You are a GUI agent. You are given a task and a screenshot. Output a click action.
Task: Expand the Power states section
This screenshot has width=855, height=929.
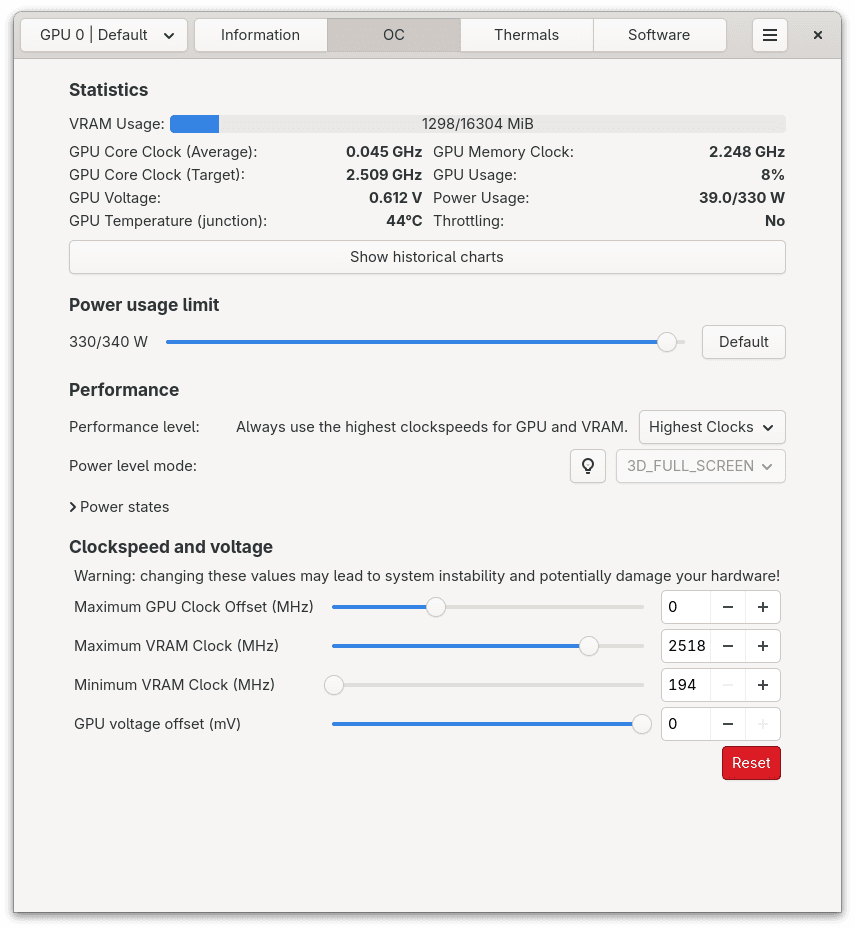click(x=119, y=507)
